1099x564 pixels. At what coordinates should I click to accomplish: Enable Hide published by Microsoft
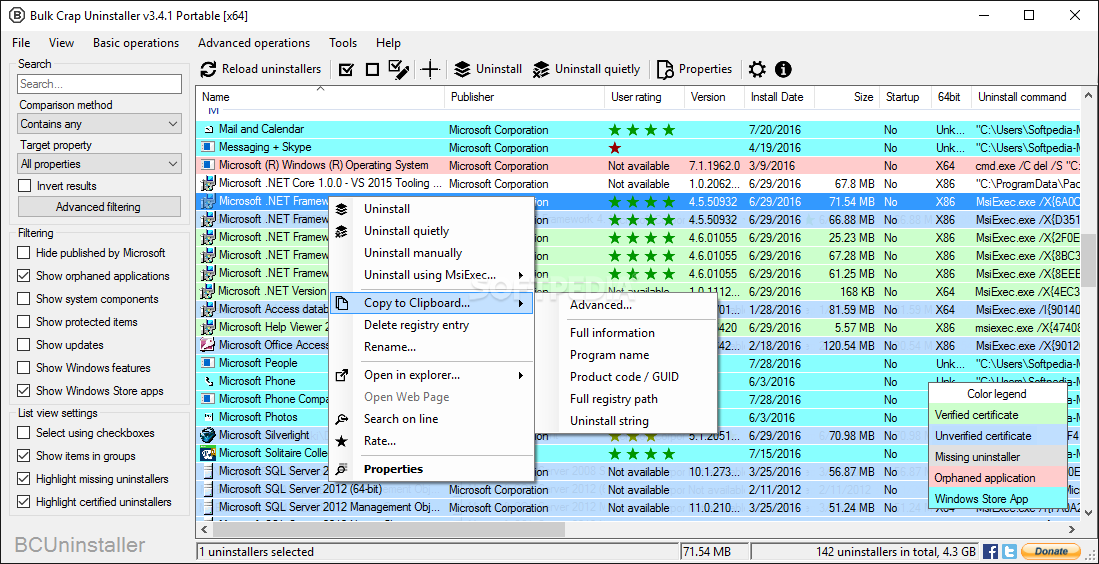24,253
